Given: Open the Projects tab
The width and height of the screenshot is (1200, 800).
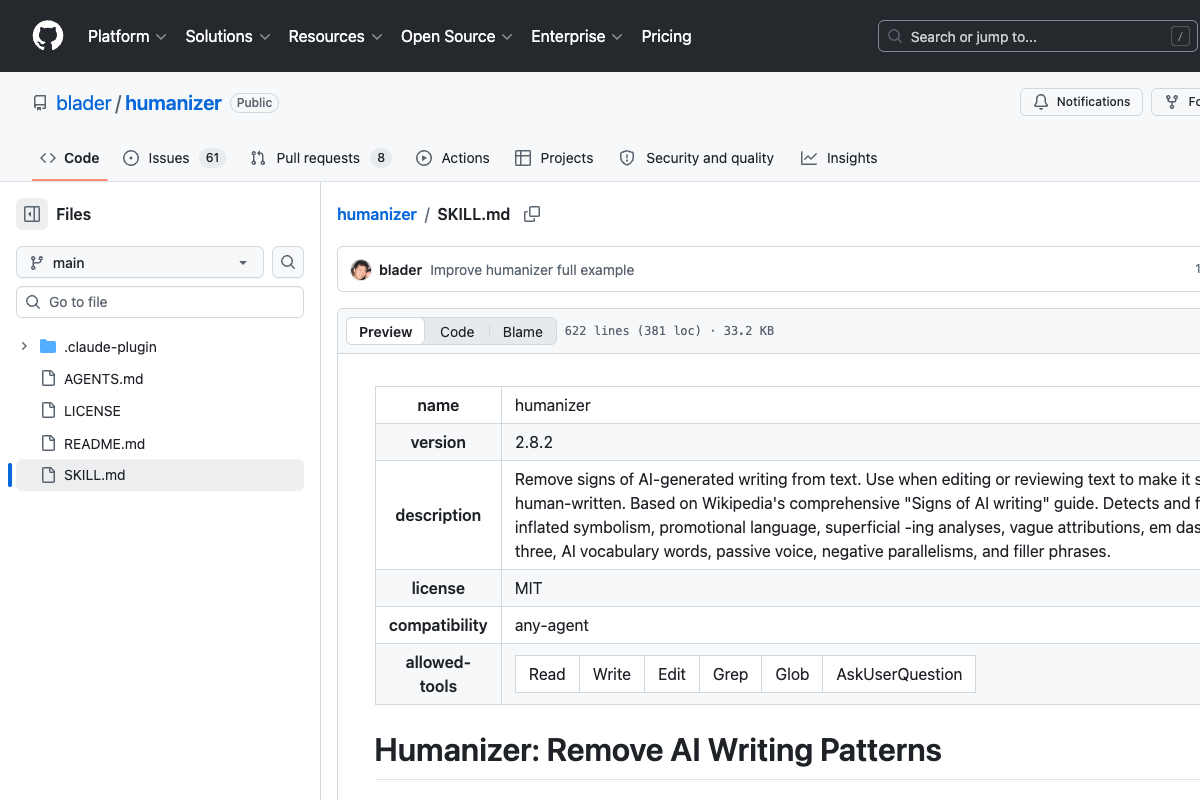Looking at the screenshot, I should (554, 158).
